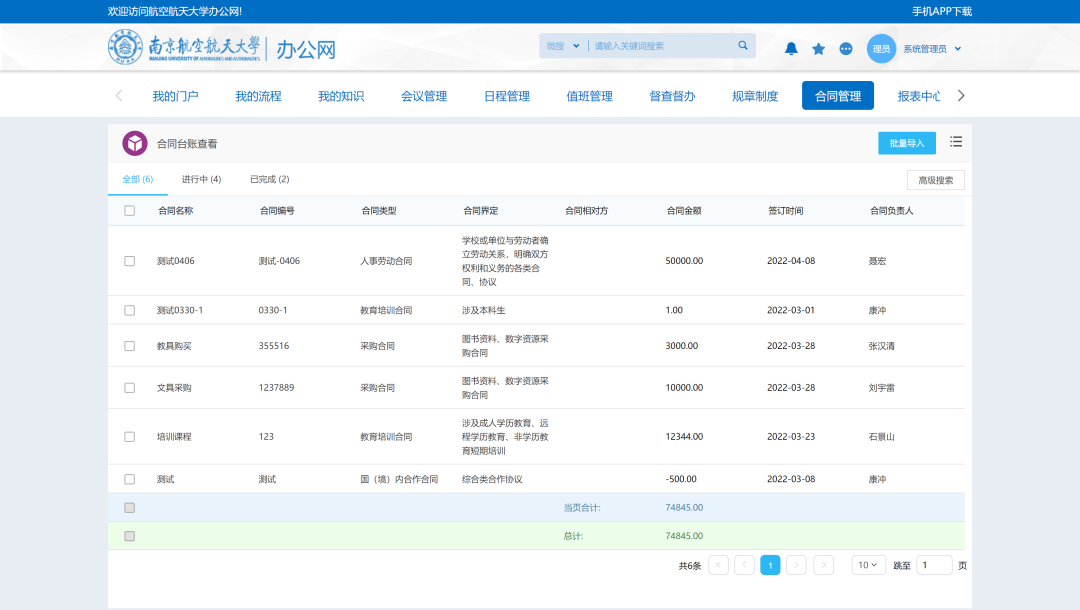
Task: Click responsible person 石景山
Action: 882,437
